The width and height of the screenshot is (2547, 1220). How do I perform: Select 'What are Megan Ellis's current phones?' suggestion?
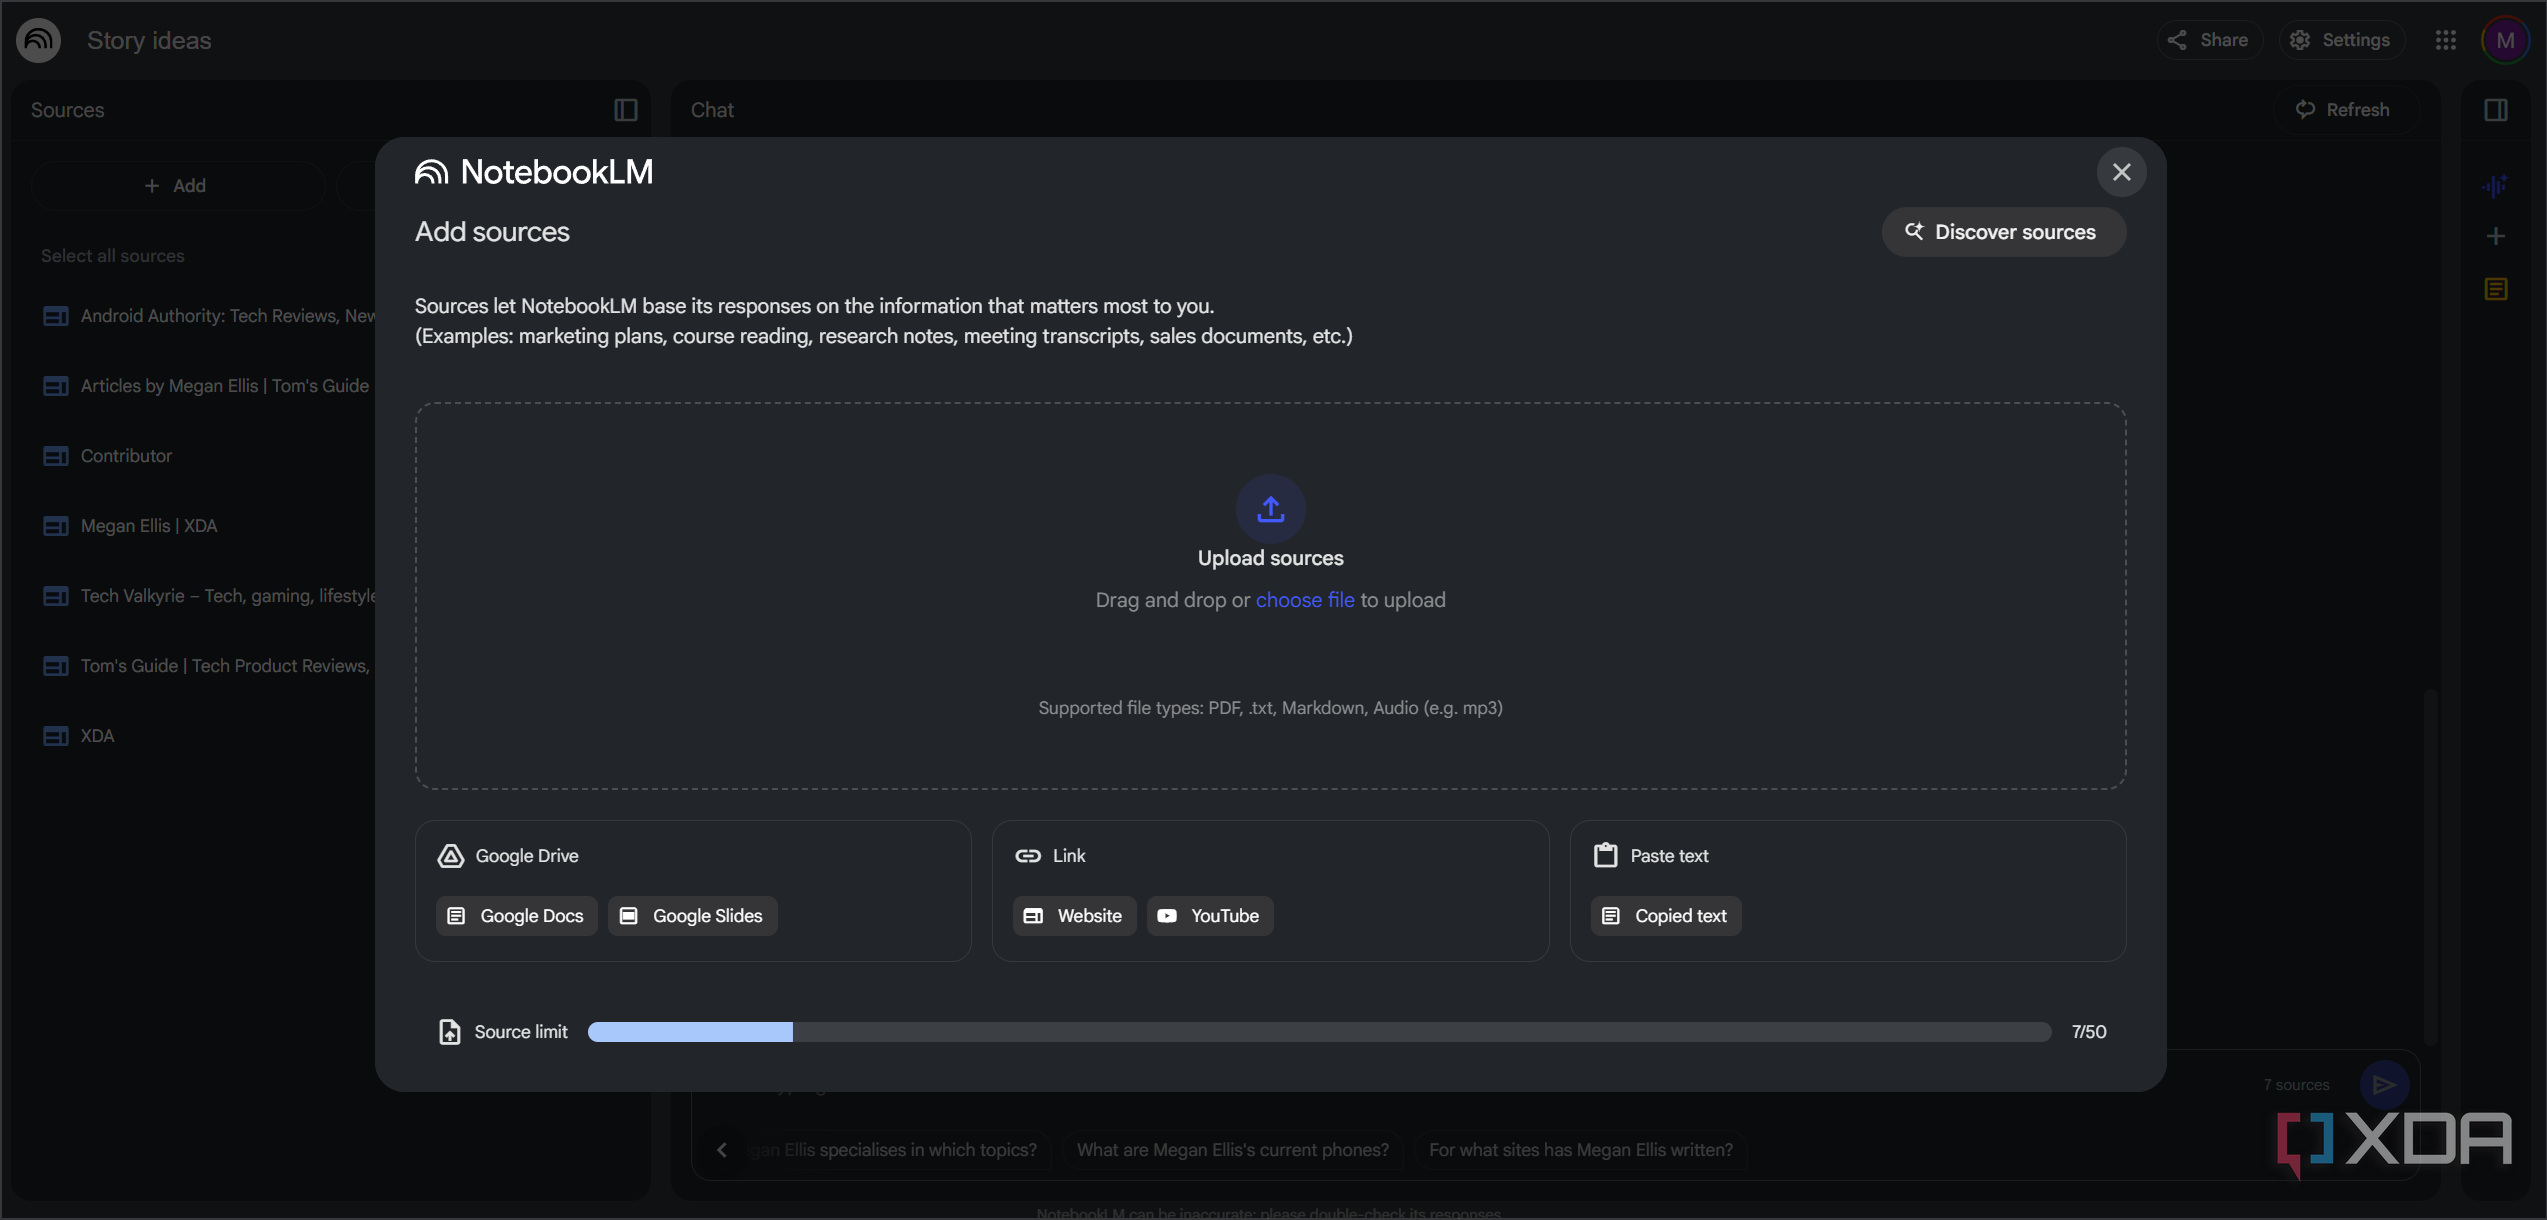coord(1233,1150)
